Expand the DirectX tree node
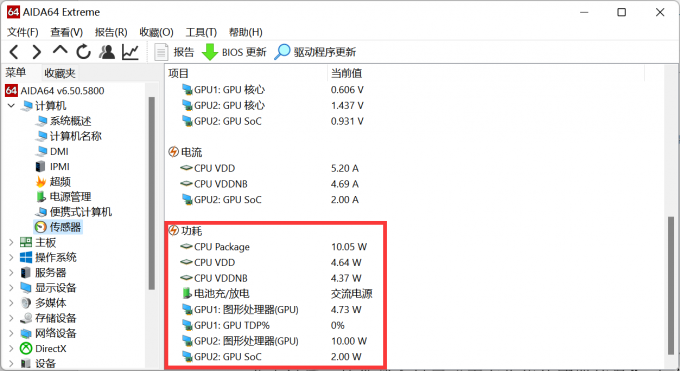This screenshot has width=680, height=371. click(x=11, y=348)
